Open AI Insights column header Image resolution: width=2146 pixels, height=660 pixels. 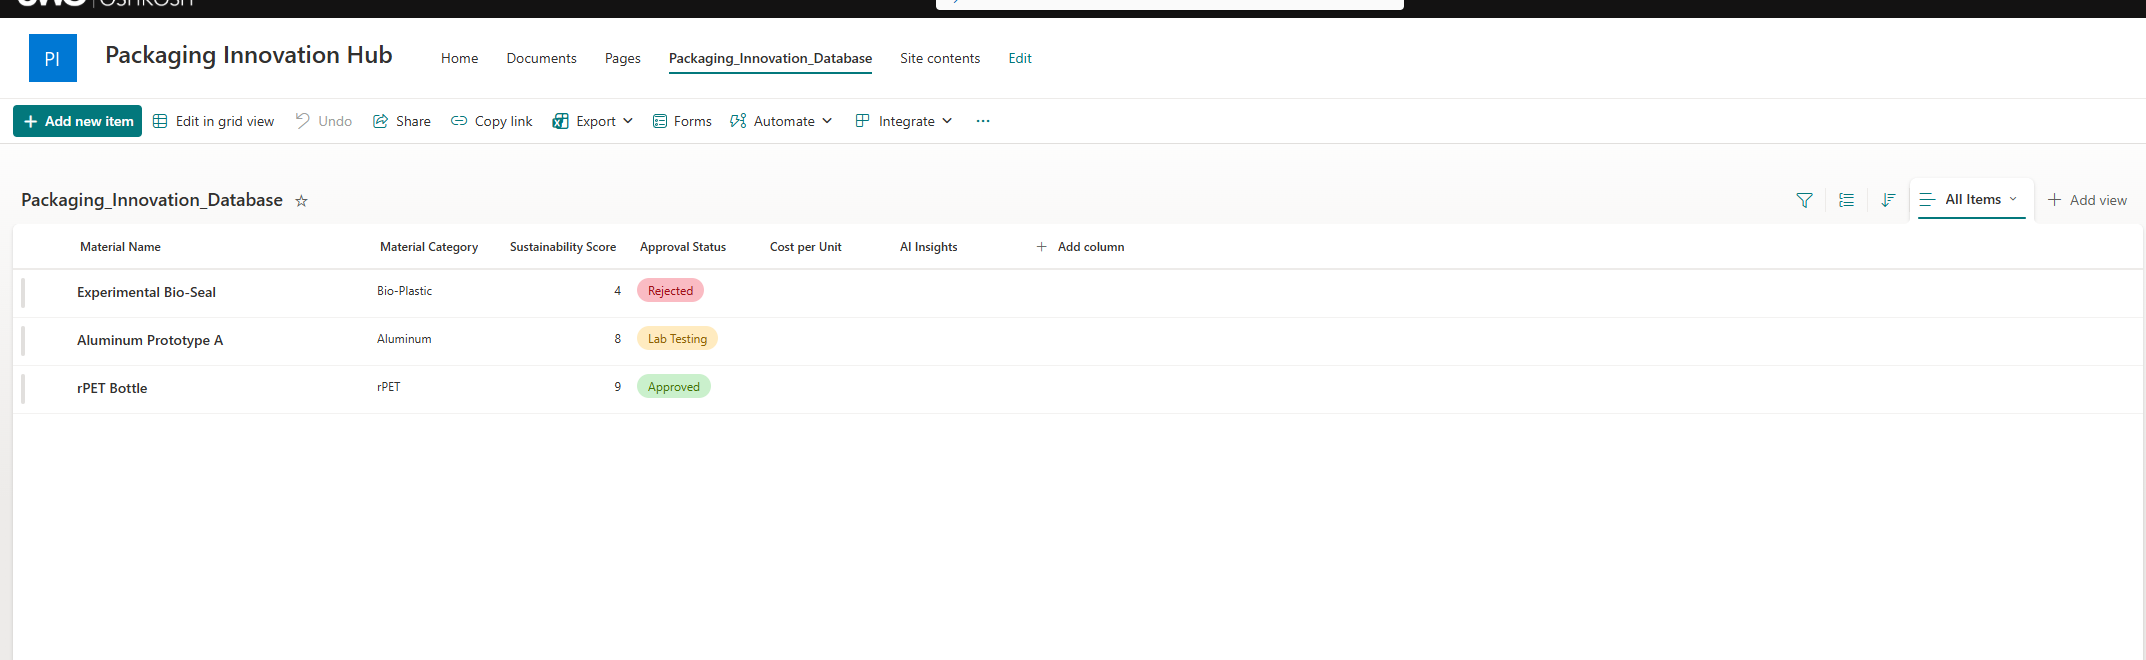pyautogui.click(x=929, y=247)
